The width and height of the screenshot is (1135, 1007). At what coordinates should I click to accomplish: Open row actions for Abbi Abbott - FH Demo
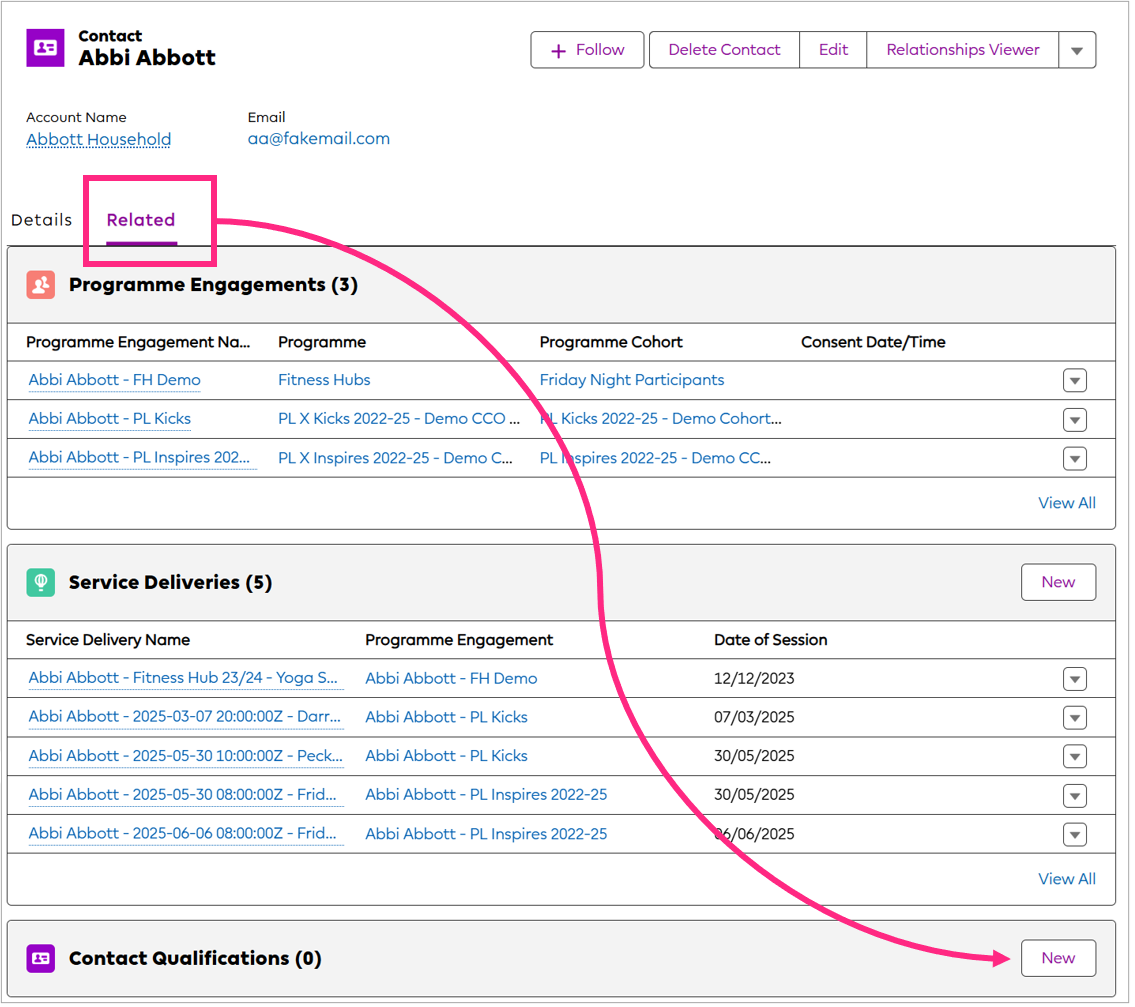coord(1074,380)
